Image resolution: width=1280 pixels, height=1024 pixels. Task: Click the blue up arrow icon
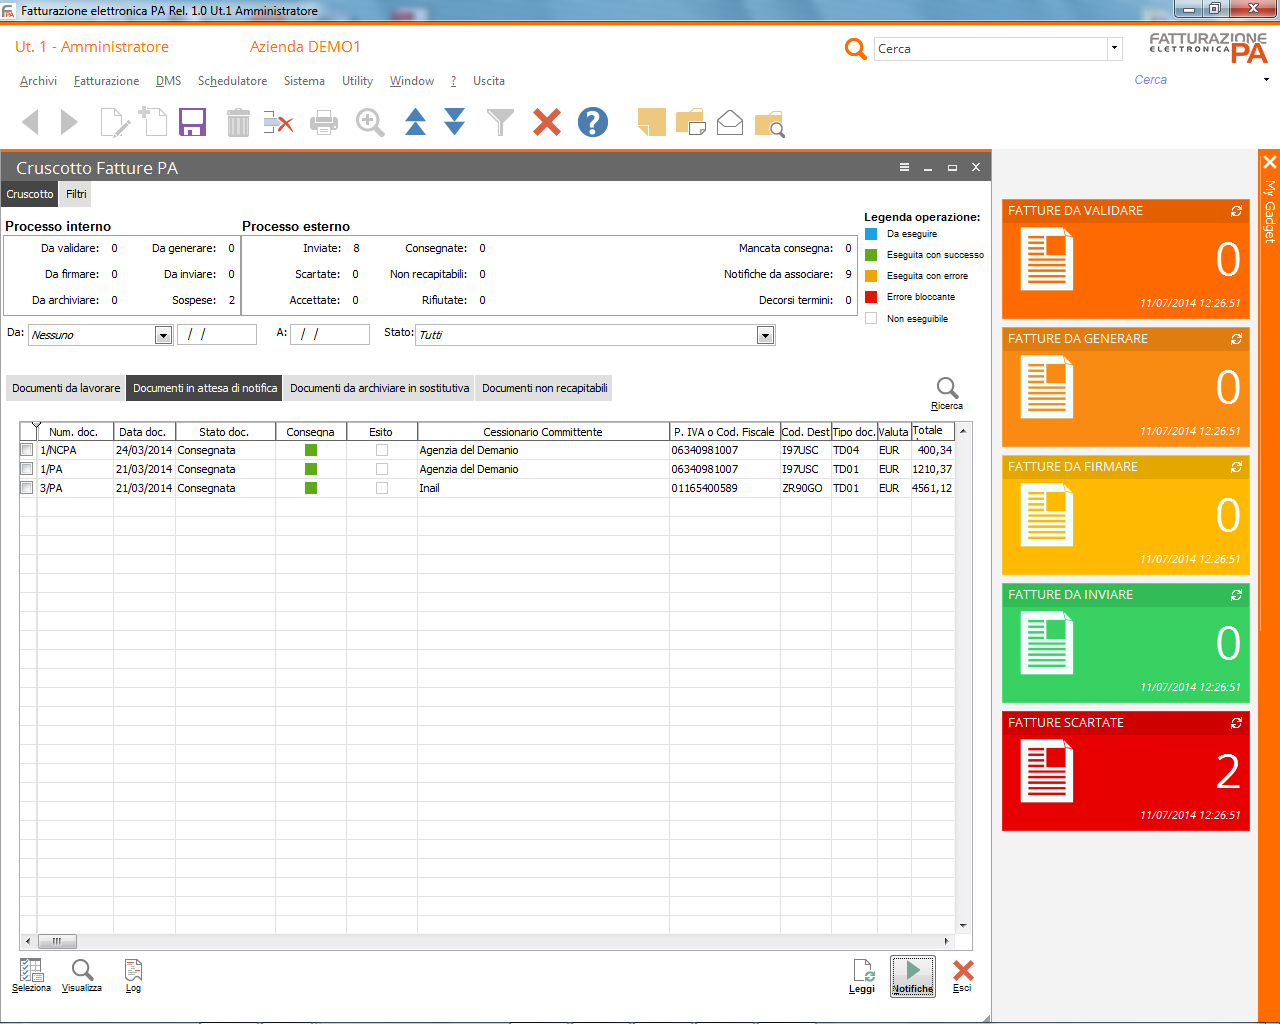(415, 122)
